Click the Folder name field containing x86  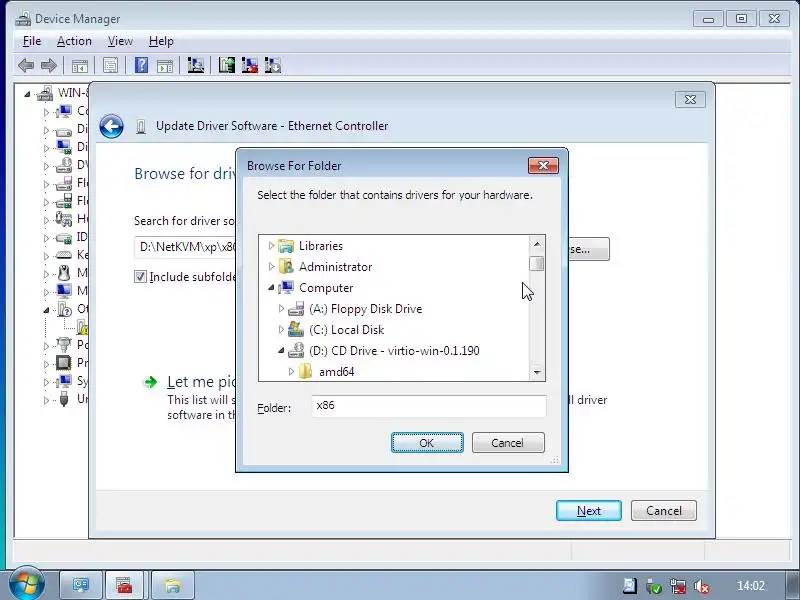pyautogui.click(x=429, y=406)
